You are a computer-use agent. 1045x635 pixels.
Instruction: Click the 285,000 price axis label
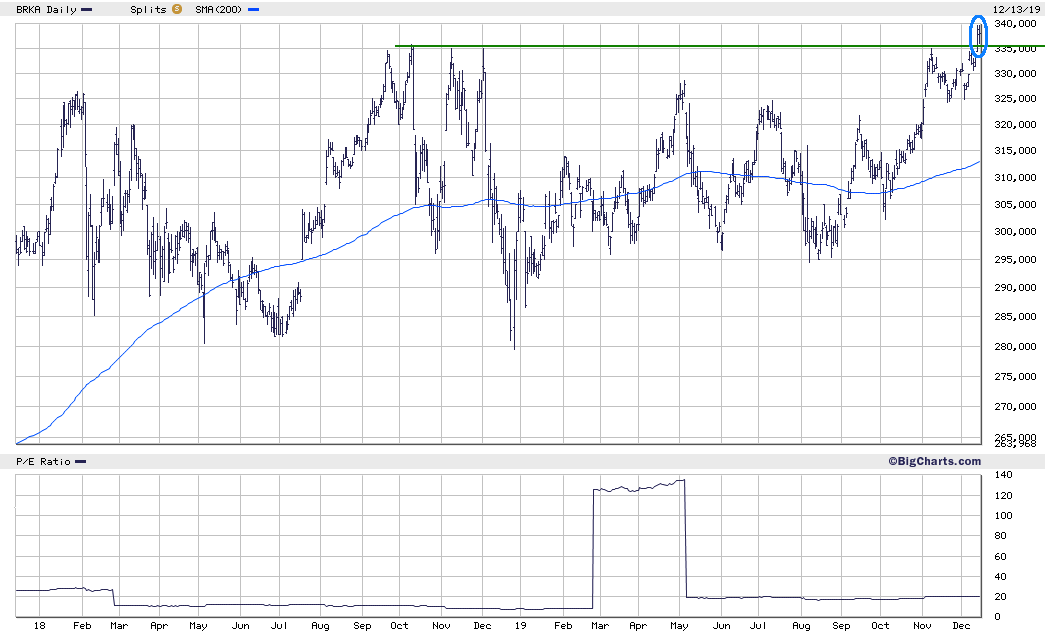coord(1015,317)
